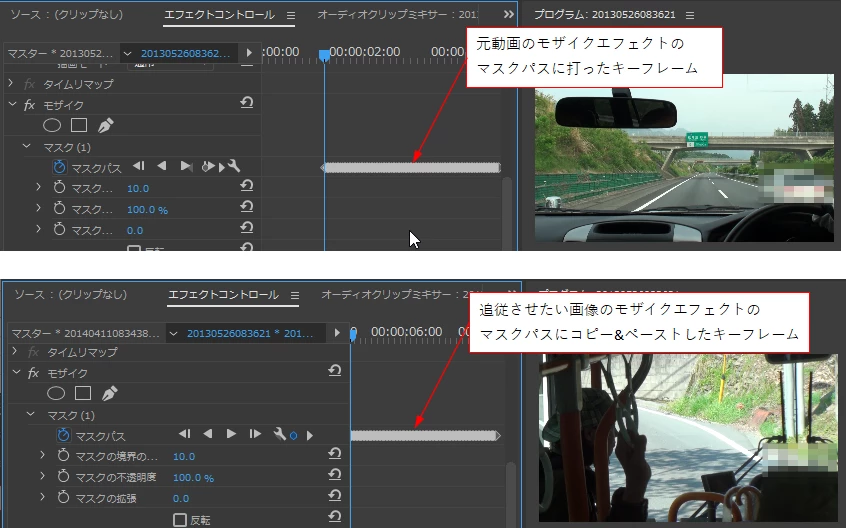Image resolution: width=846 pixels, height=528 pixels.
Task: Select pen mask tool in lower Mosaic effect
Action: 110,394
